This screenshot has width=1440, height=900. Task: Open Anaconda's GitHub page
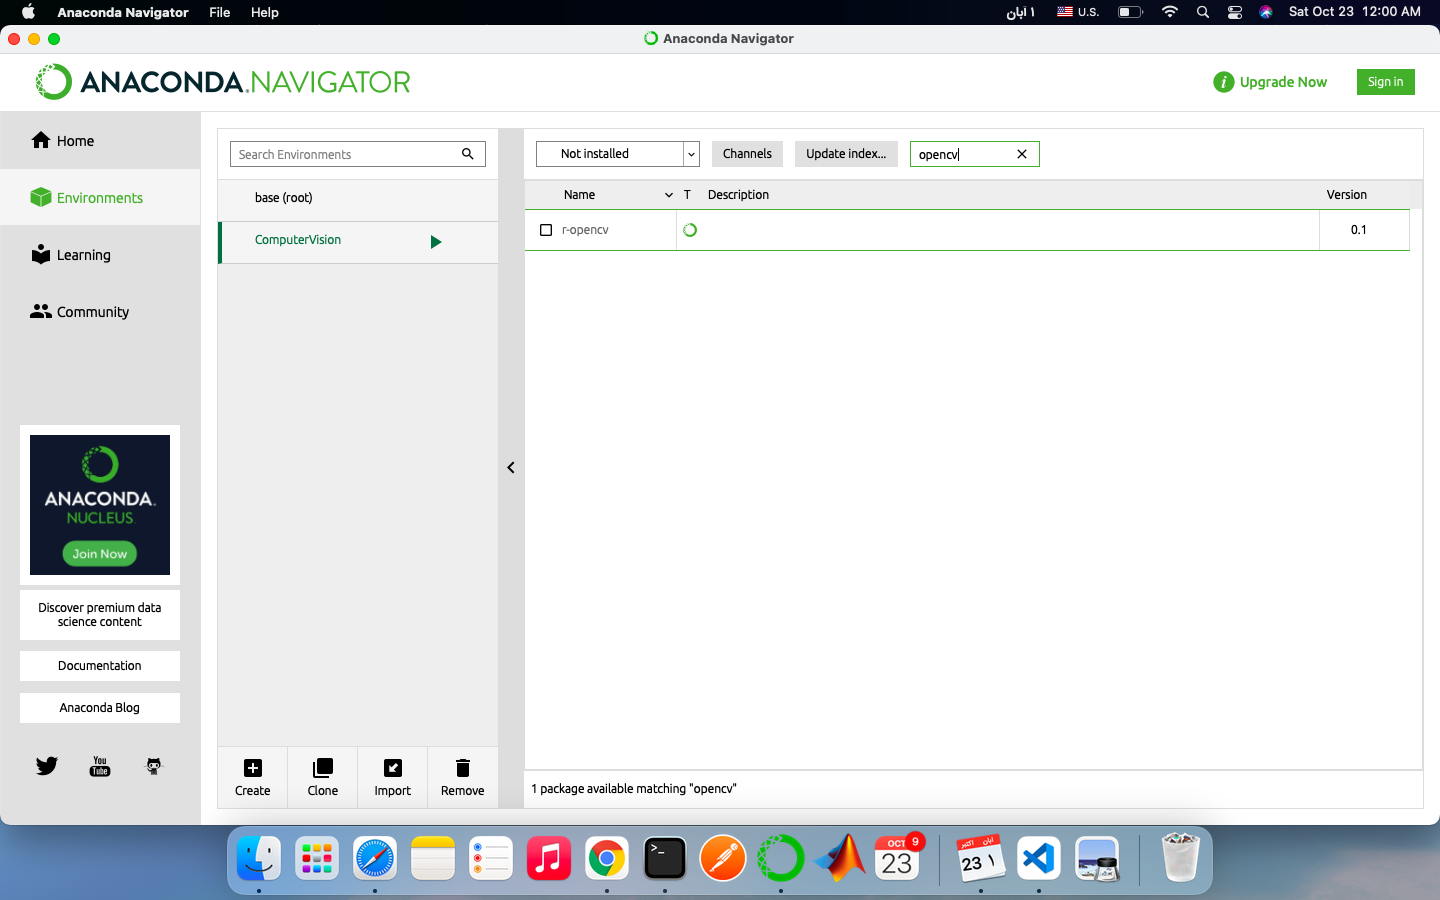click(153, 766)
